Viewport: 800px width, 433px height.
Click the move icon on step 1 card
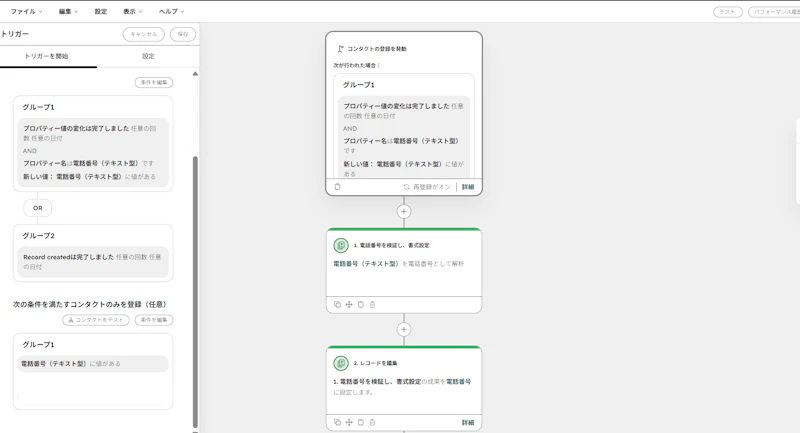point(349,304)
